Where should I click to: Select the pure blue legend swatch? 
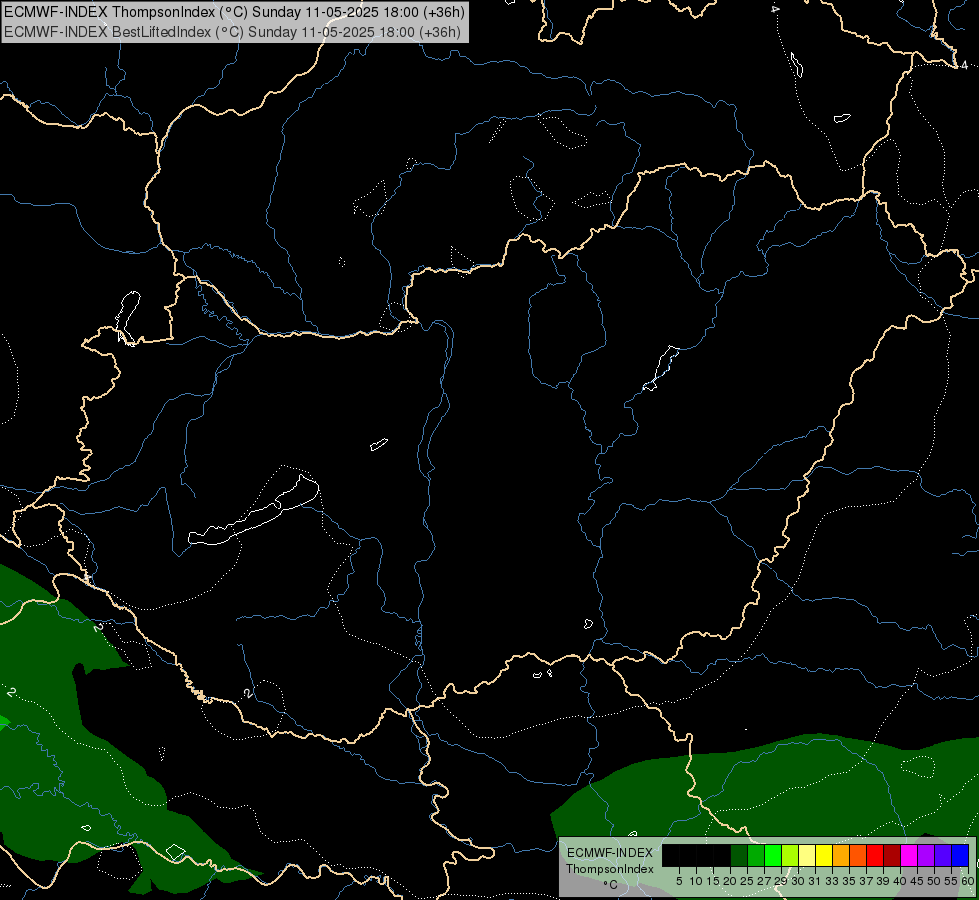(x=960, y=855)
